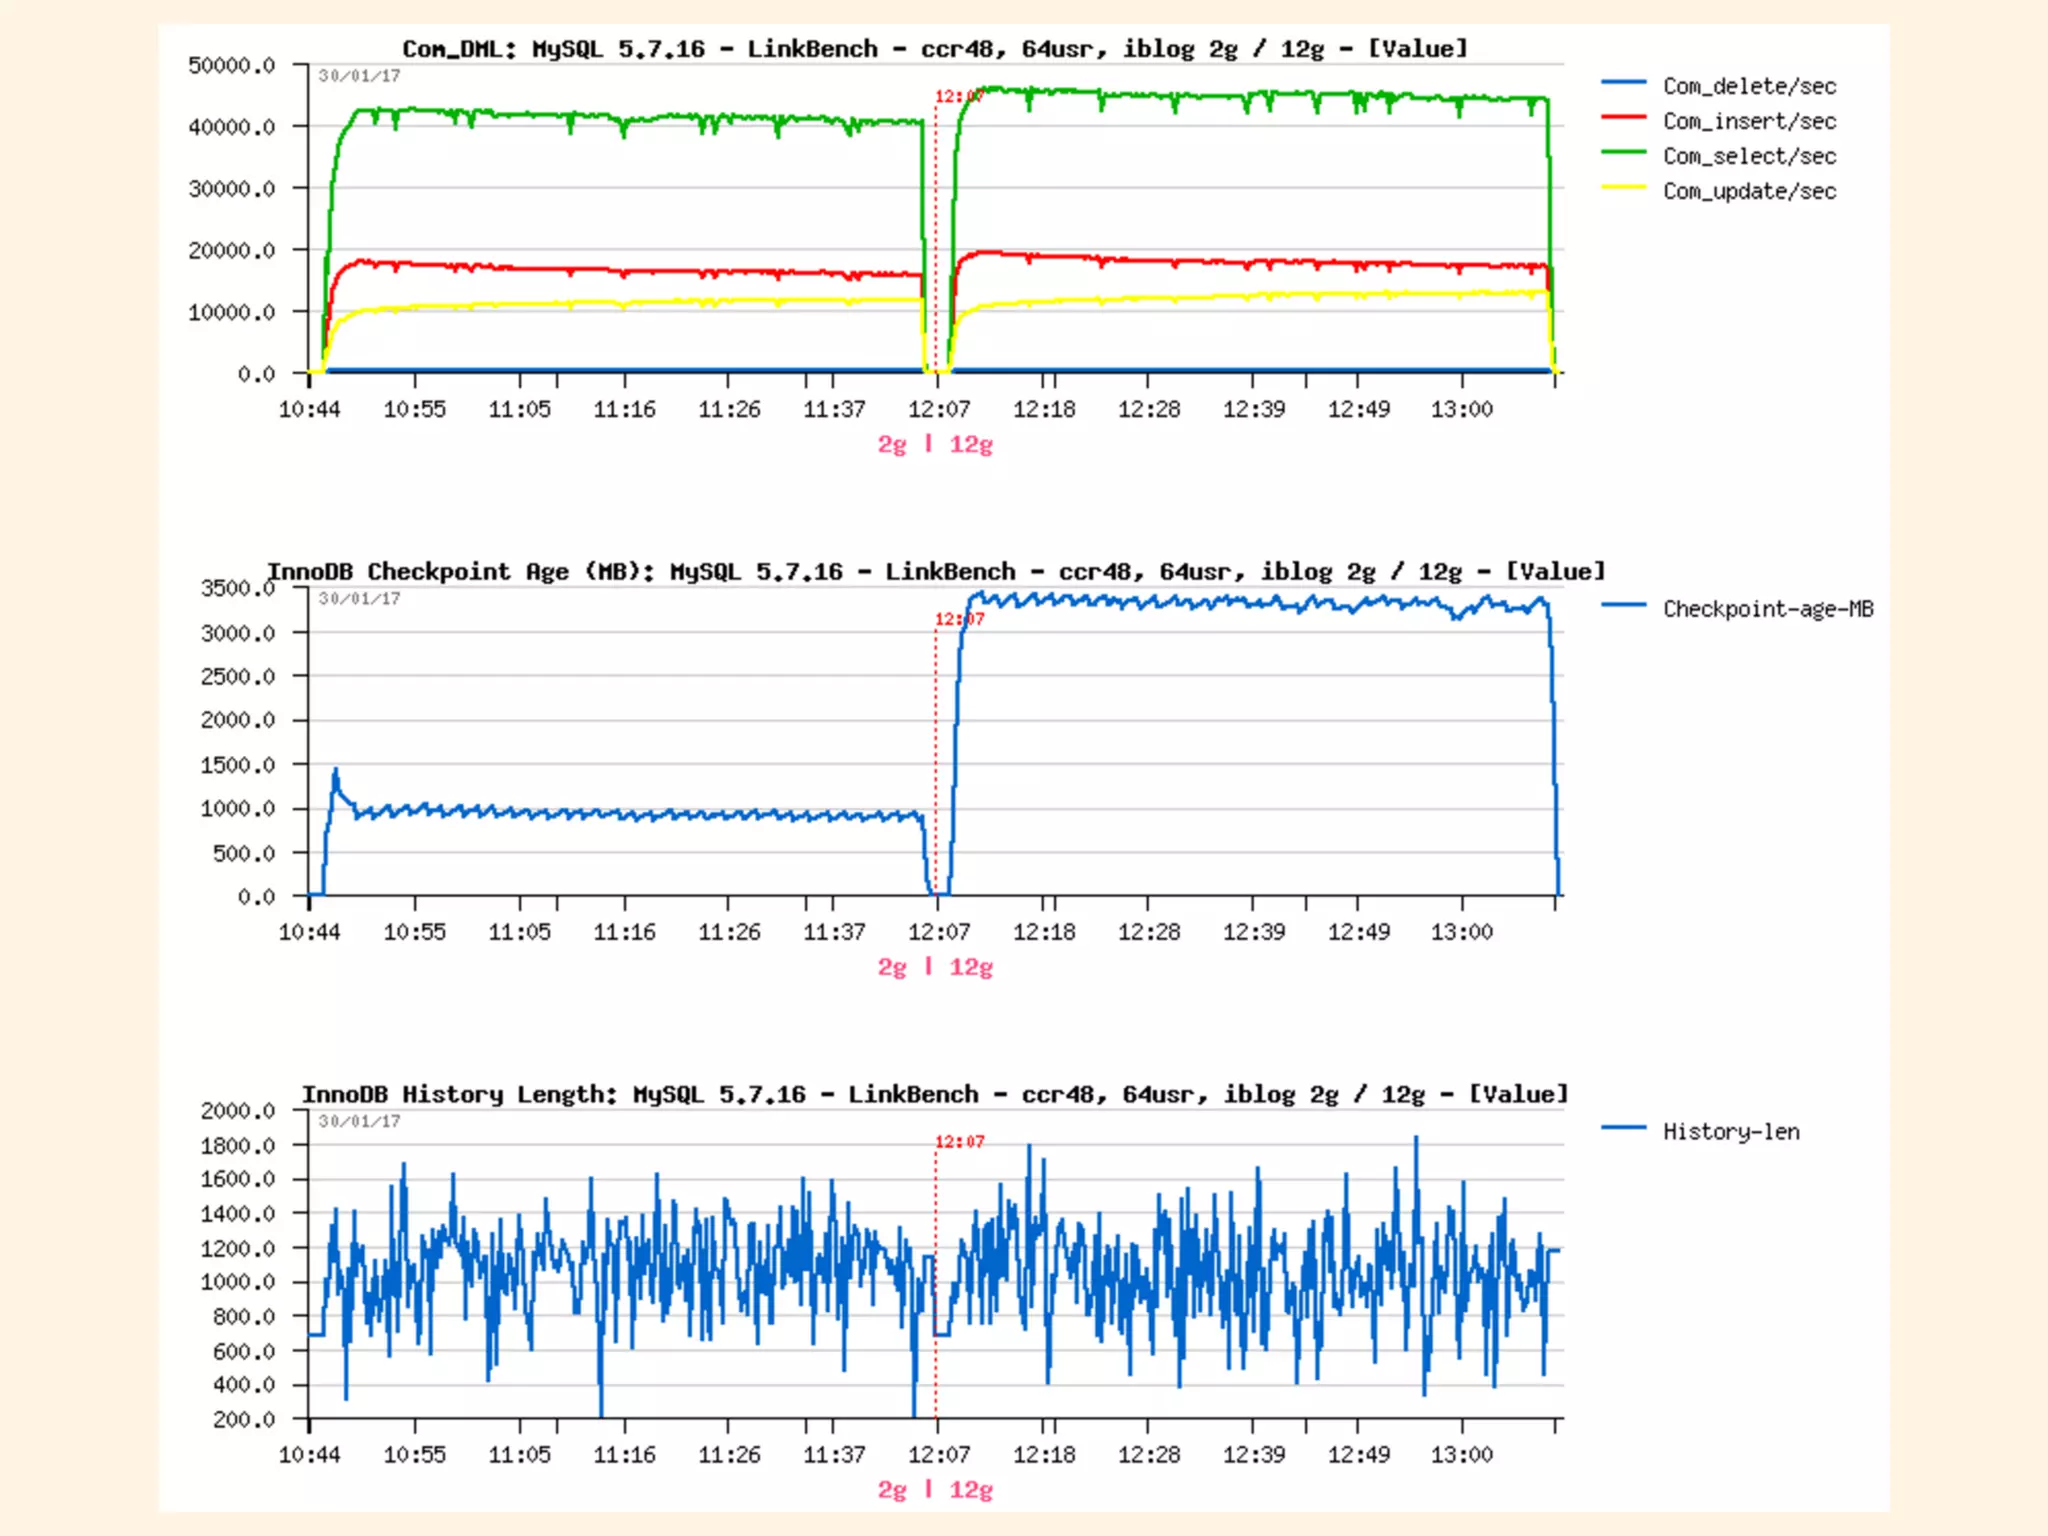Click the 2g | 12g label under Checkpoint chart
This screenshot has width=2048, height=1536.
coord(935,968)
